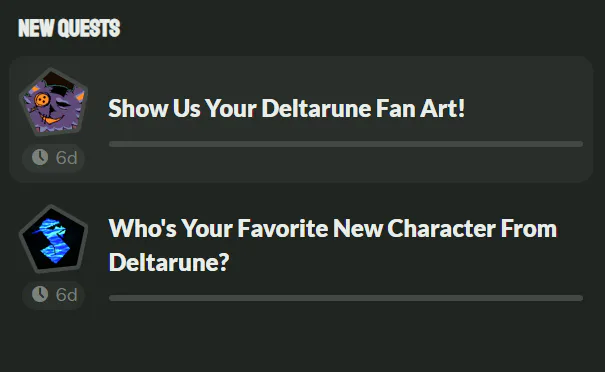The width and height of the screenshot is (605, 372).
Task: Click the "6d" text below the blue S badge
Action: [x=67, y=295]
